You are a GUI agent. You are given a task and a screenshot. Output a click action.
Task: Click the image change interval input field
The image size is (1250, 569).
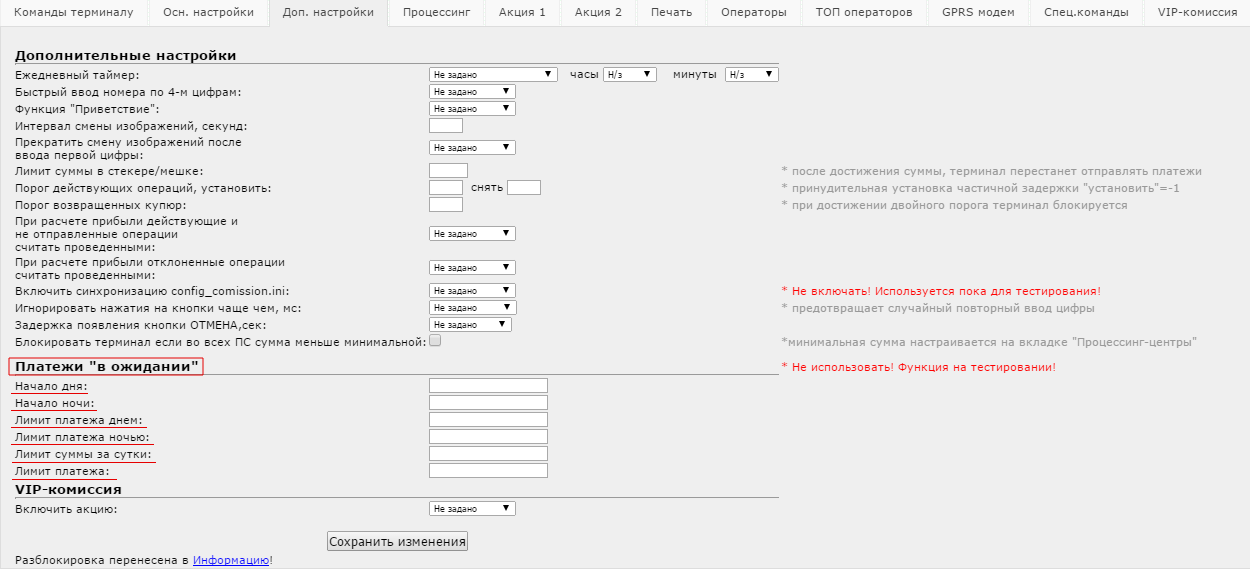coord(445,126)
